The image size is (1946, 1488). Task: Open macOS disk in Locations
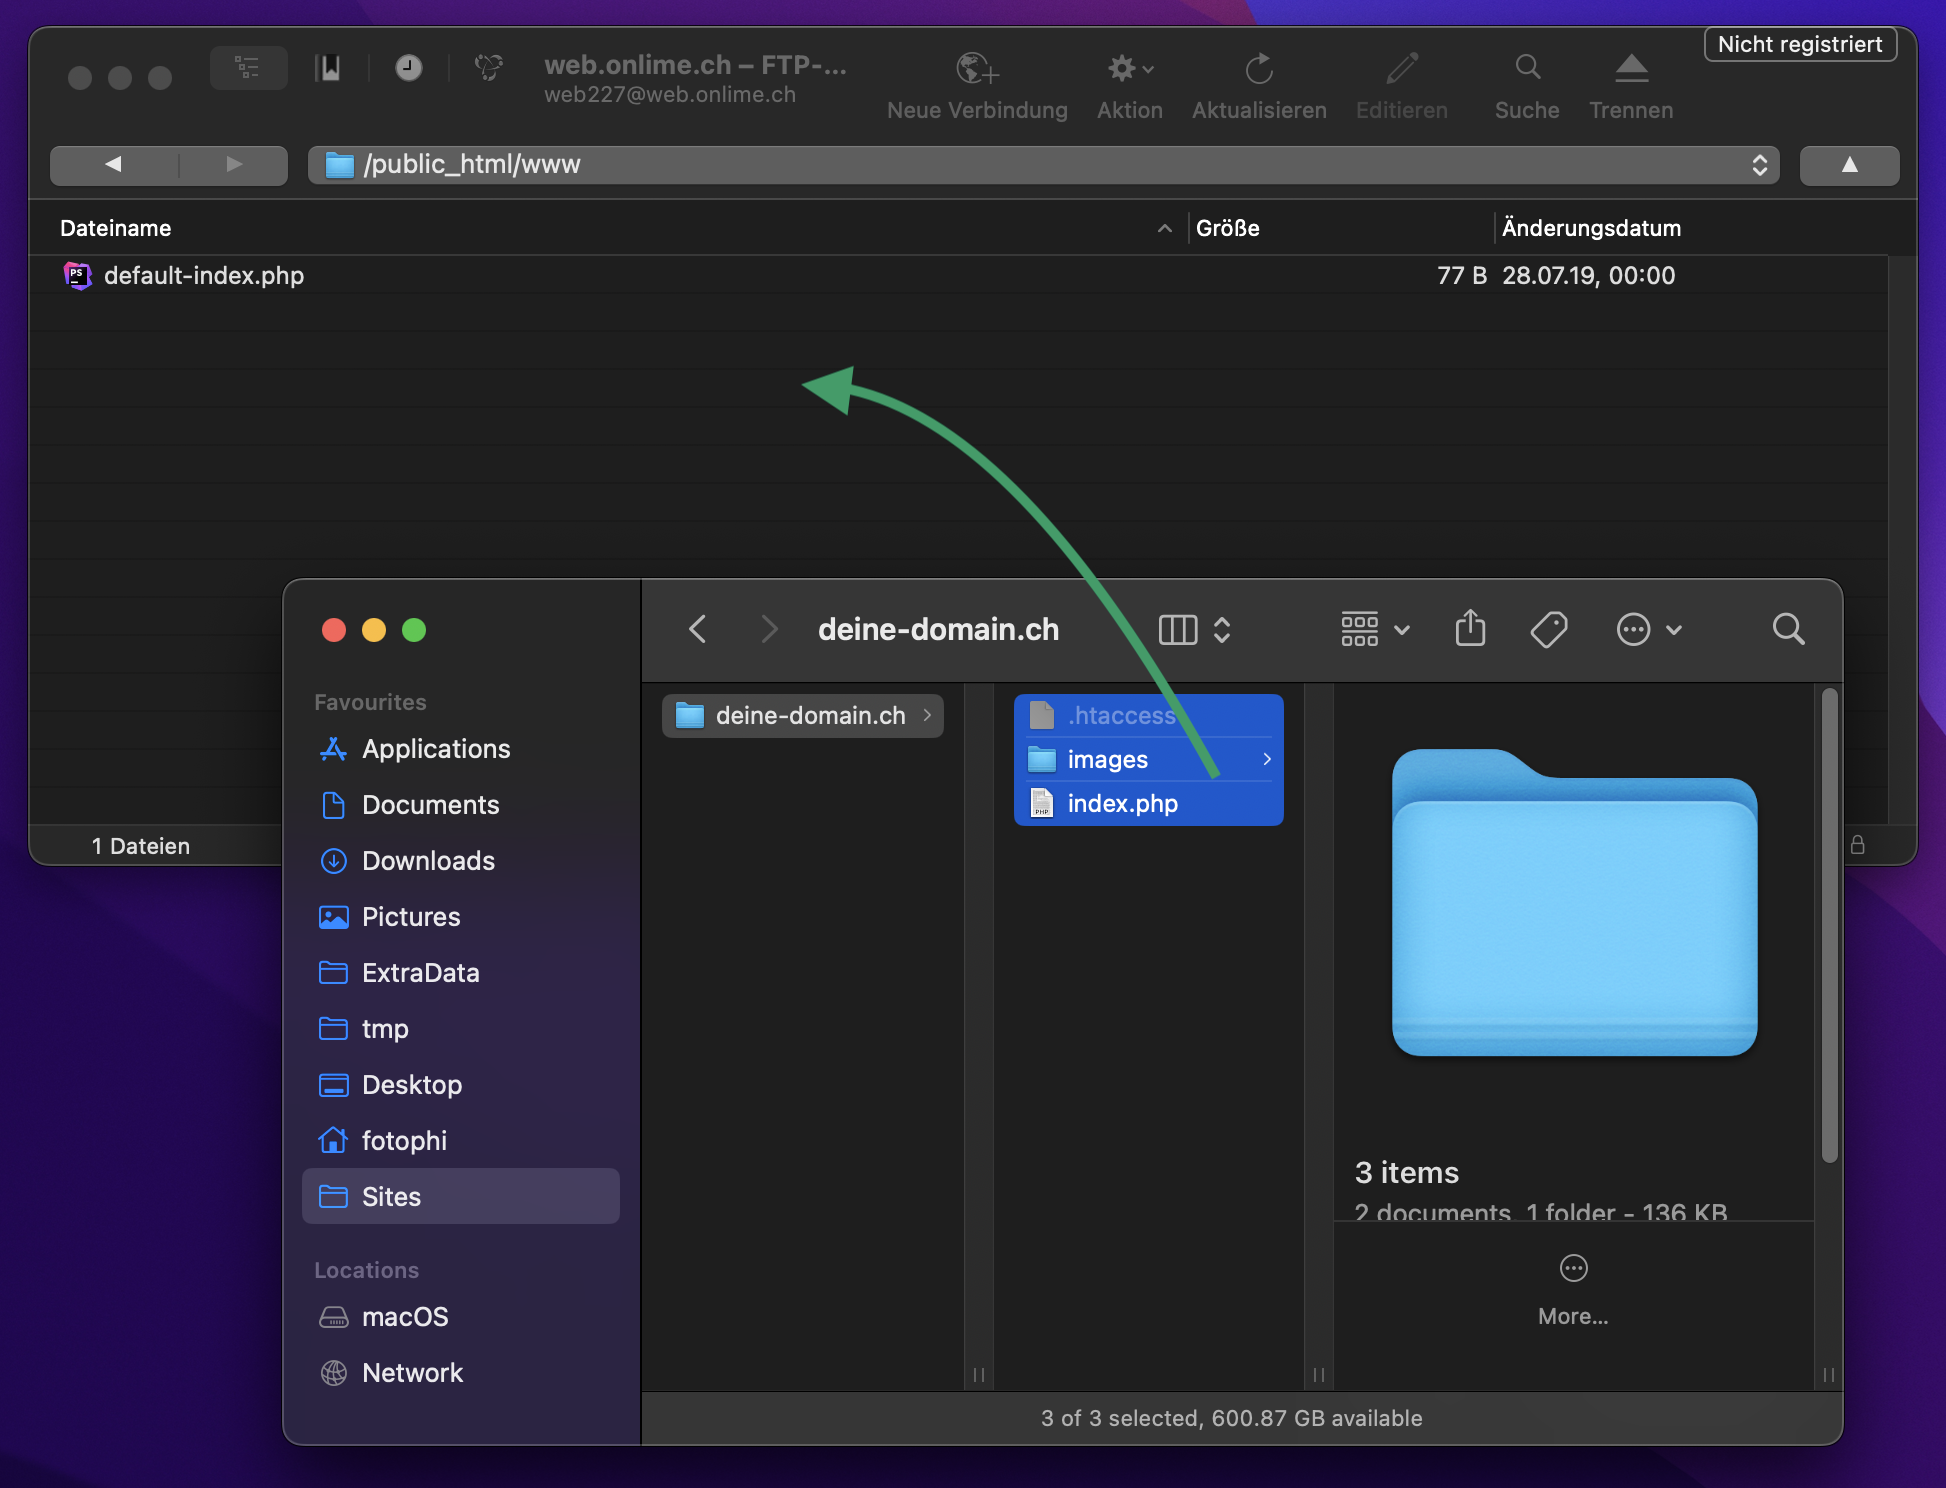coord(461,1317)
